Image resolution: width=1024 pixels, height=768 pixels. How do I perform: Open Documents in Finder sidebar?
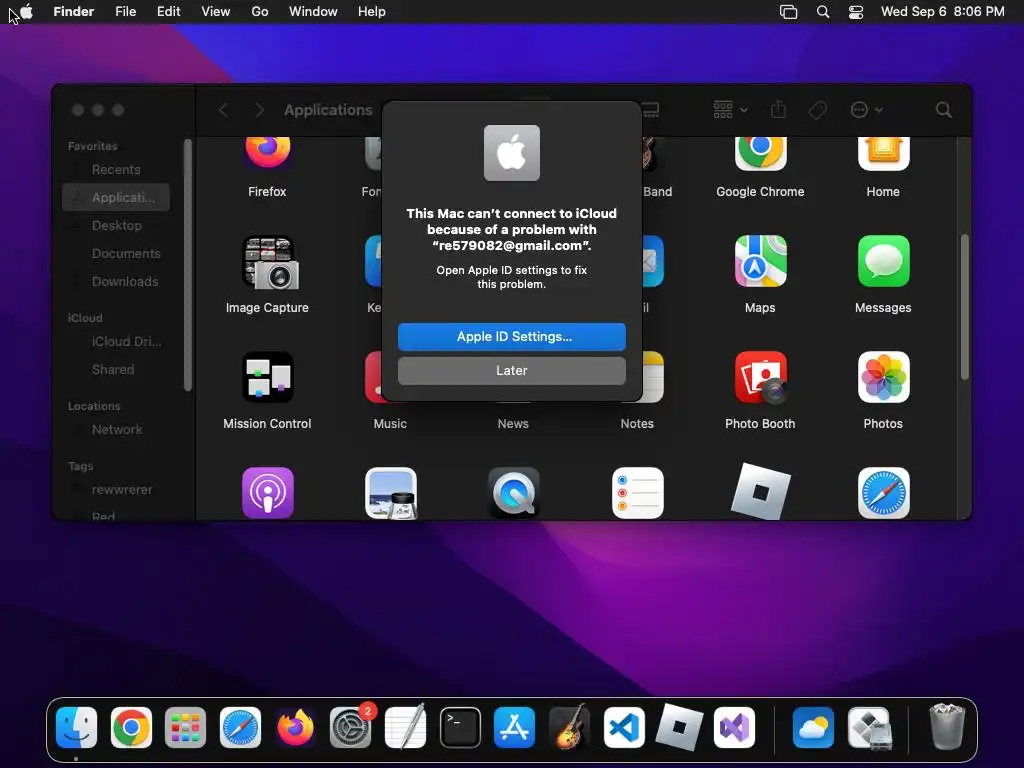coord(116,253)
